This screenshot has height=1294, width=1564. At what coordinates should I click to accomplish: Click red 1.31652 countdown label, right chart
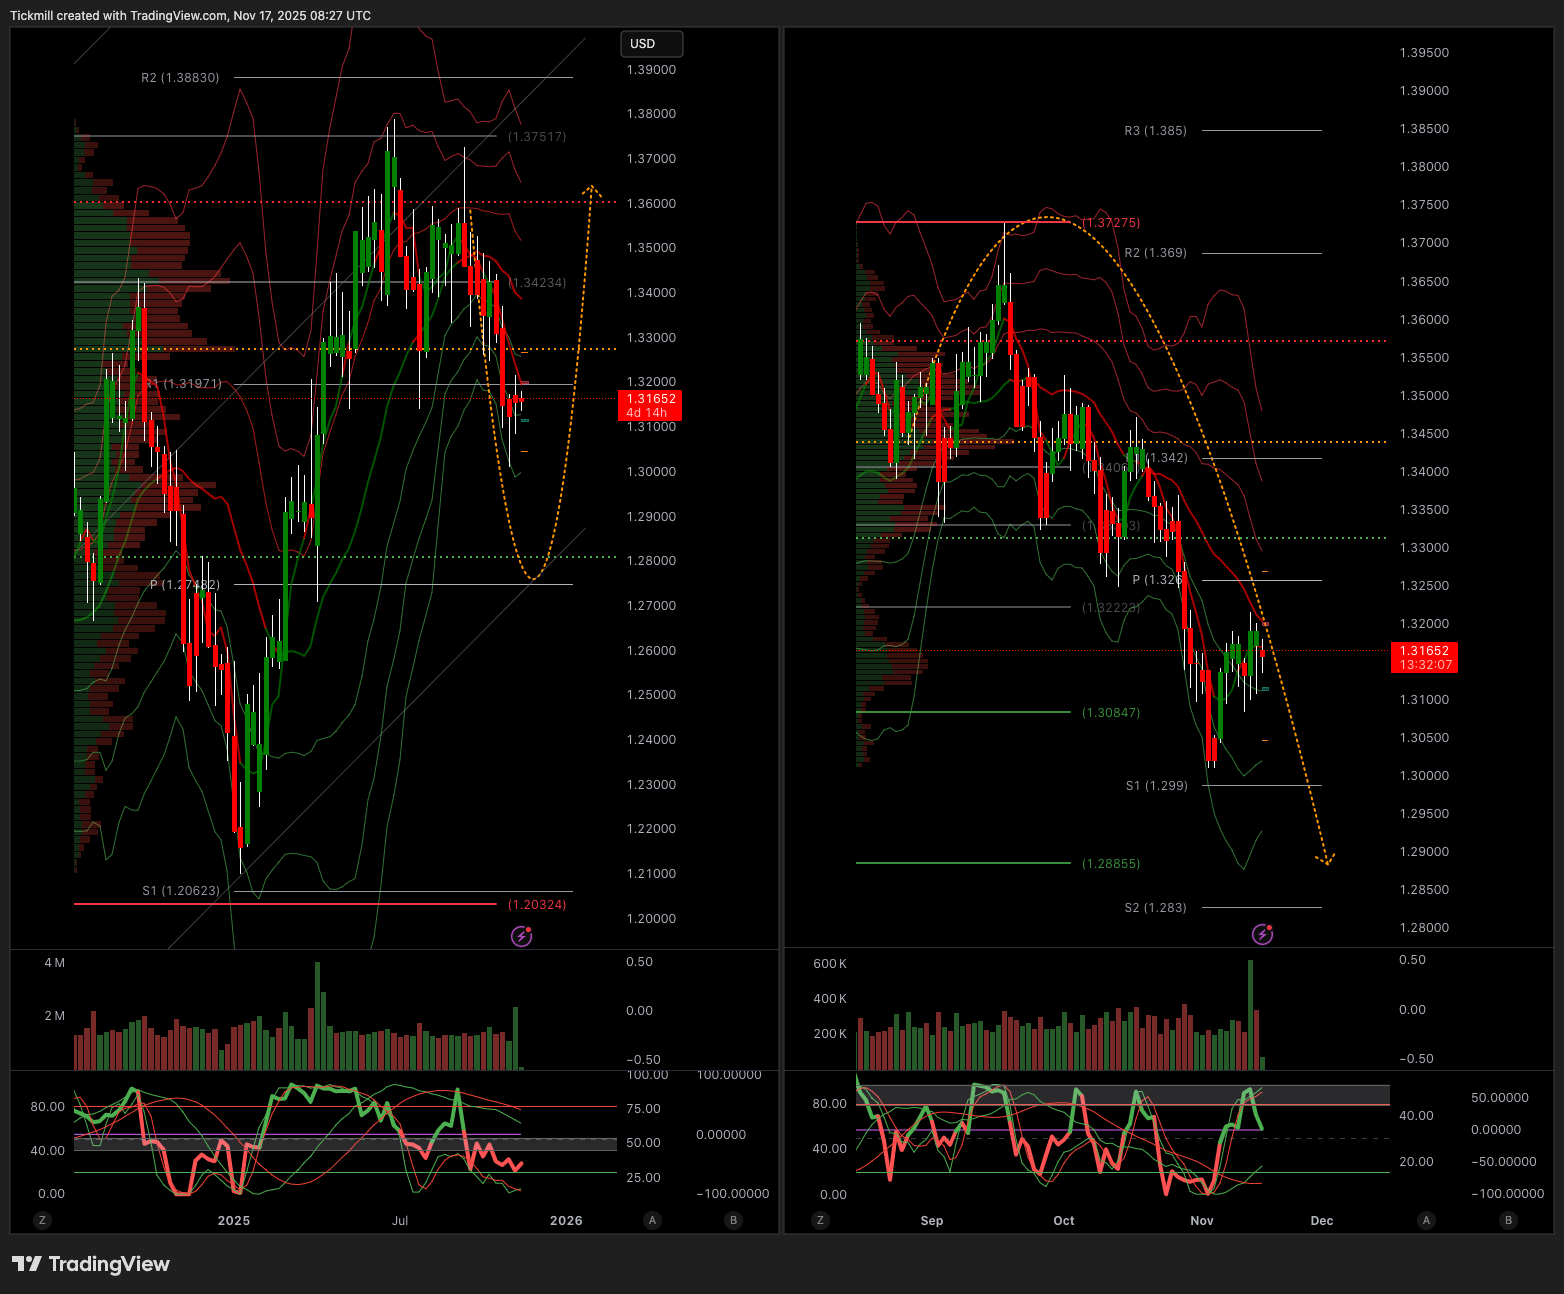click(1424, 658)
